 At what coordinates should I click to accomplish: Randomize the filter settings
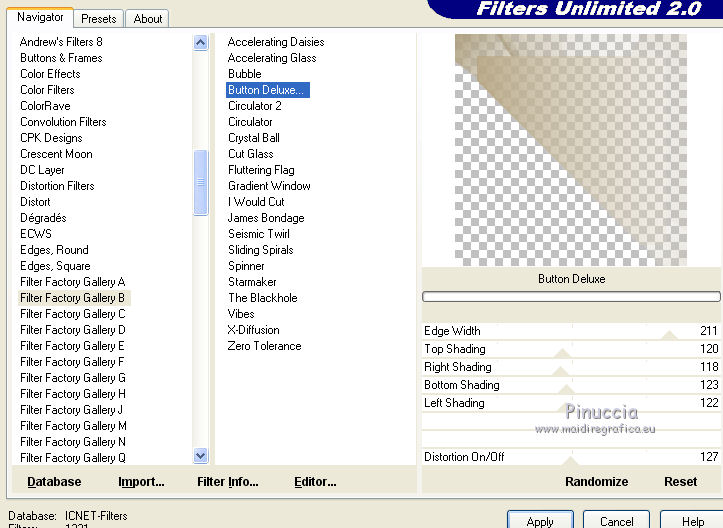tap(596, 481)
